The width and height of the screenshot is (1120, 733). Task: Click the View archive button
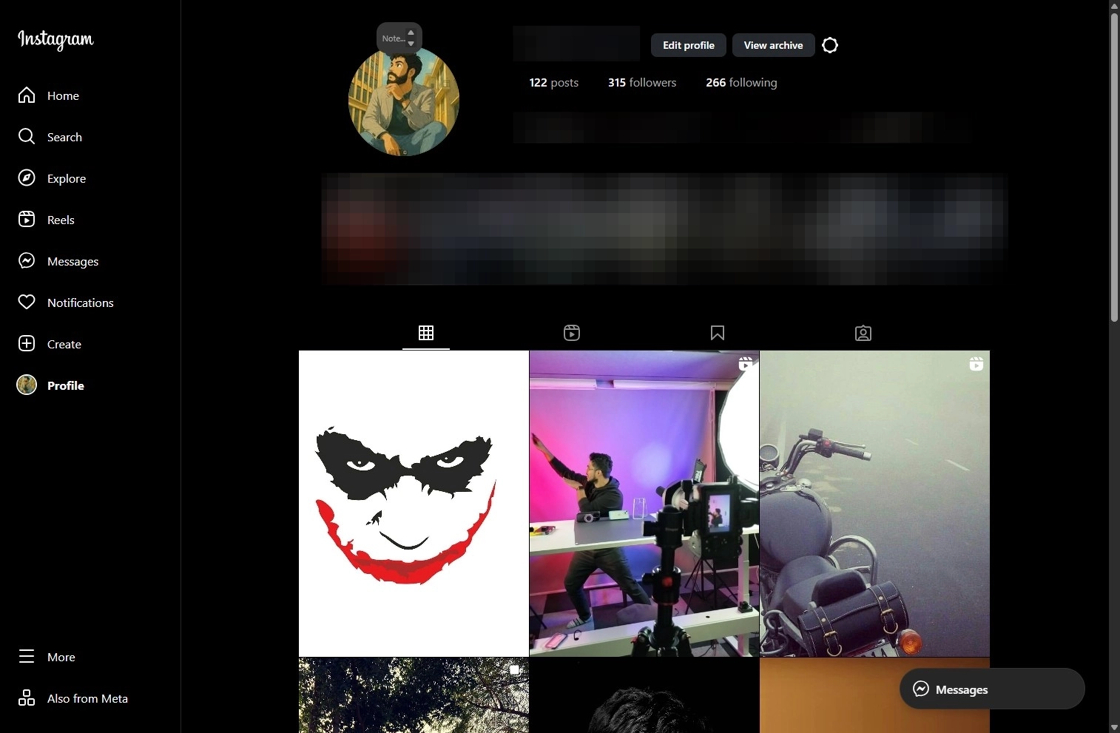tap(774, 45)
